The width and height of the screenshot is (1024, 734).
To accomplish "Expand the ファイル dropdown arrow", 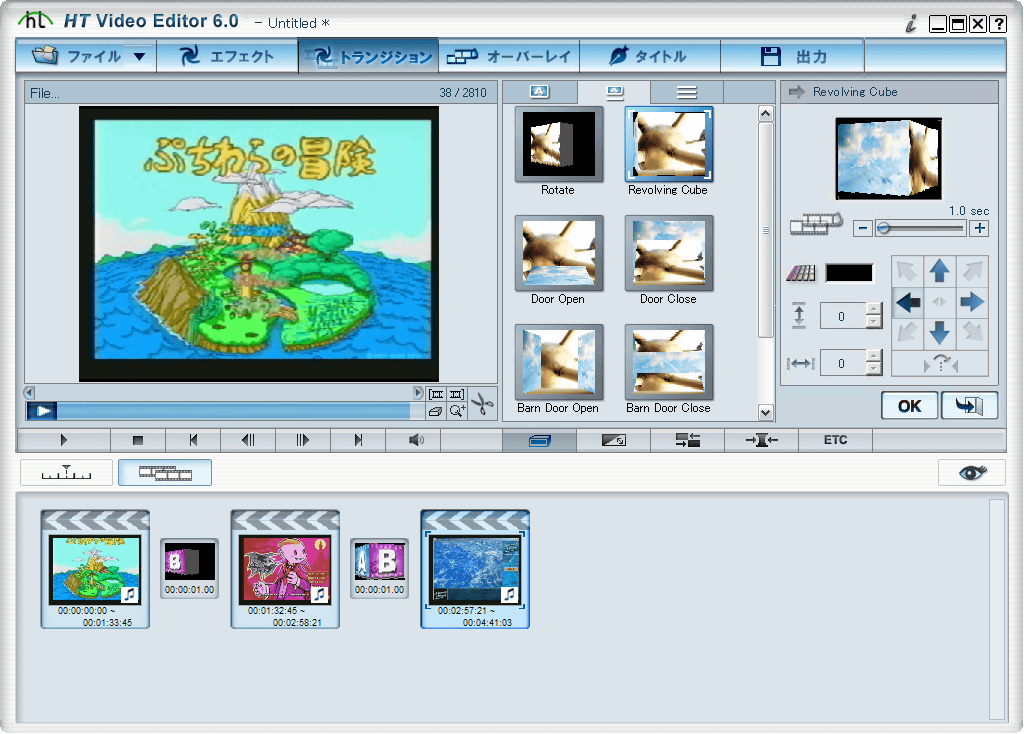I will (x=139, y=57).
